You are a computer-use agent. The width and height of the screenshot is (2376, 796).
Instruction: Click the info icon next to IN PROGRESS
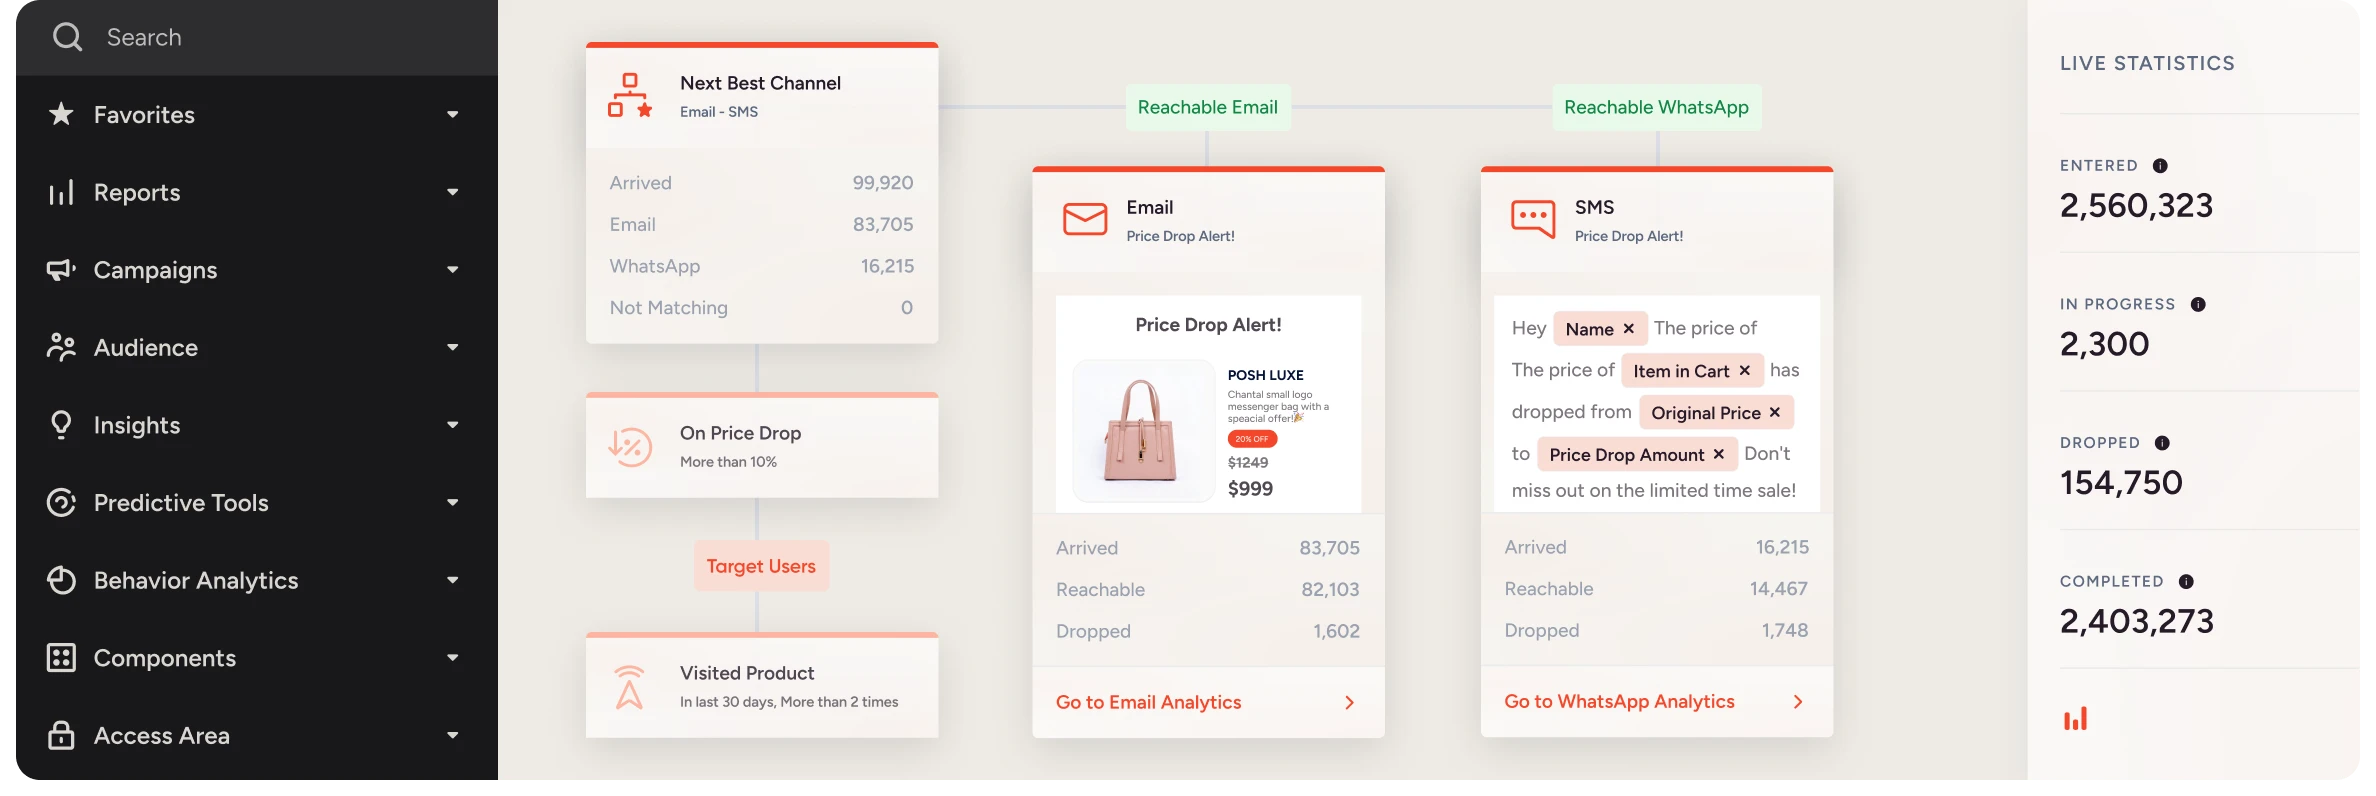pyautogui.click(x=2198, y=305)
